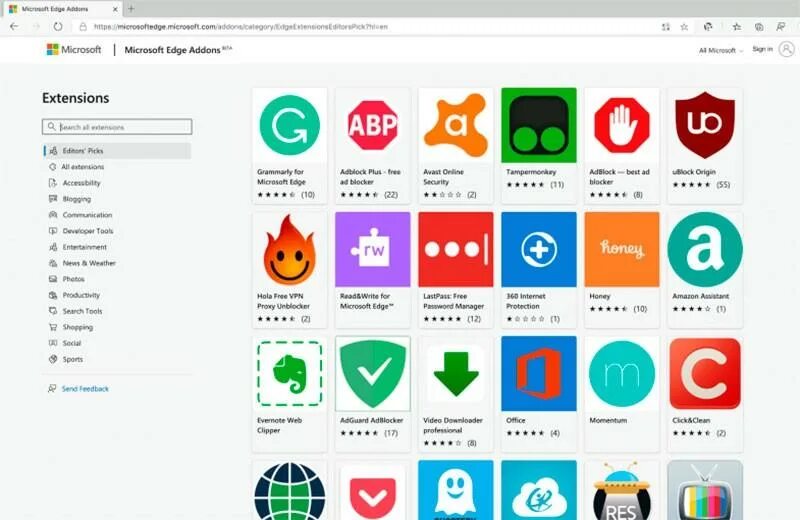Click the address bar URL
Screen dimensions: 800x520
pyautogui.click(x=240, y=27)
